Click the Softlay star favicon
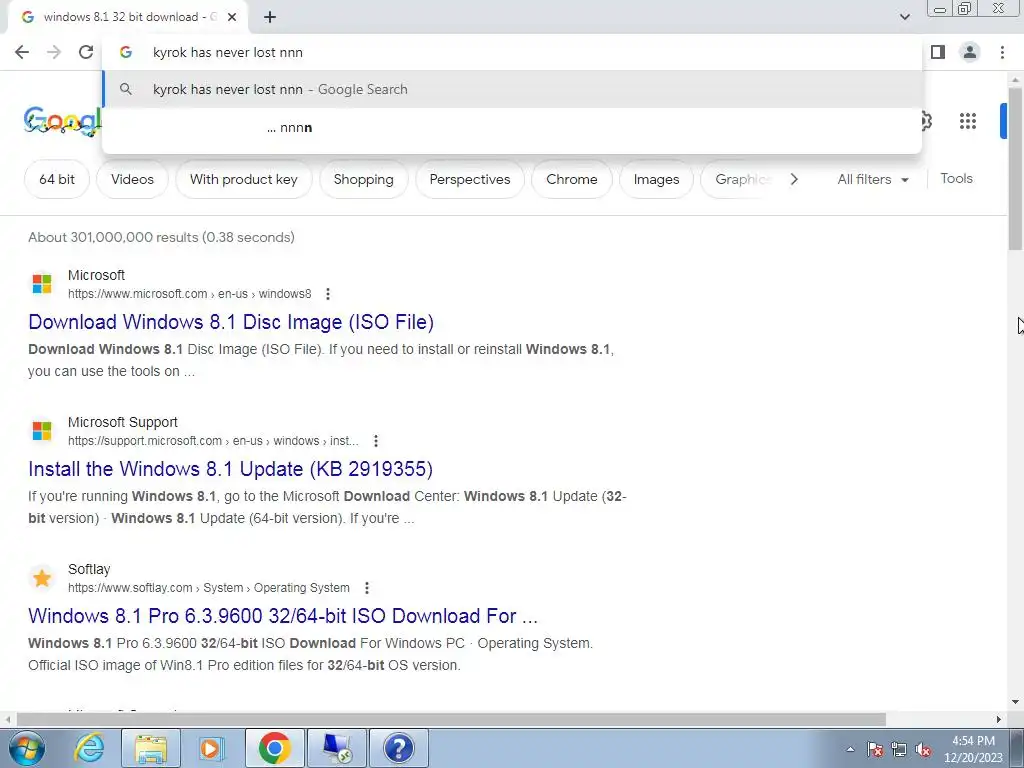 (x=42, y=578)
